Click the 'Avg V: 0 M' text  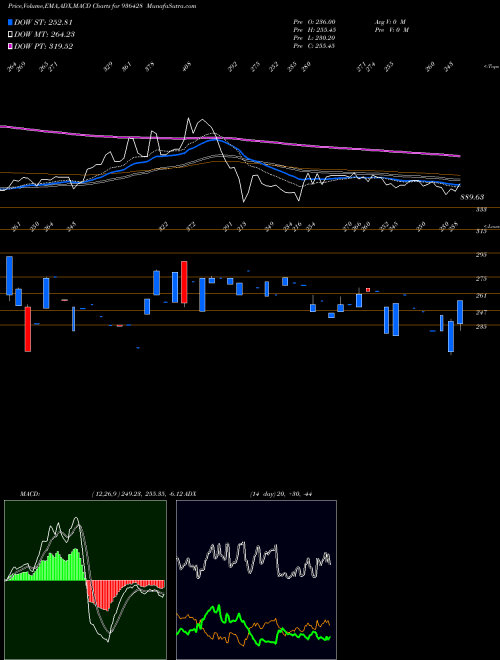click(390, 22)
